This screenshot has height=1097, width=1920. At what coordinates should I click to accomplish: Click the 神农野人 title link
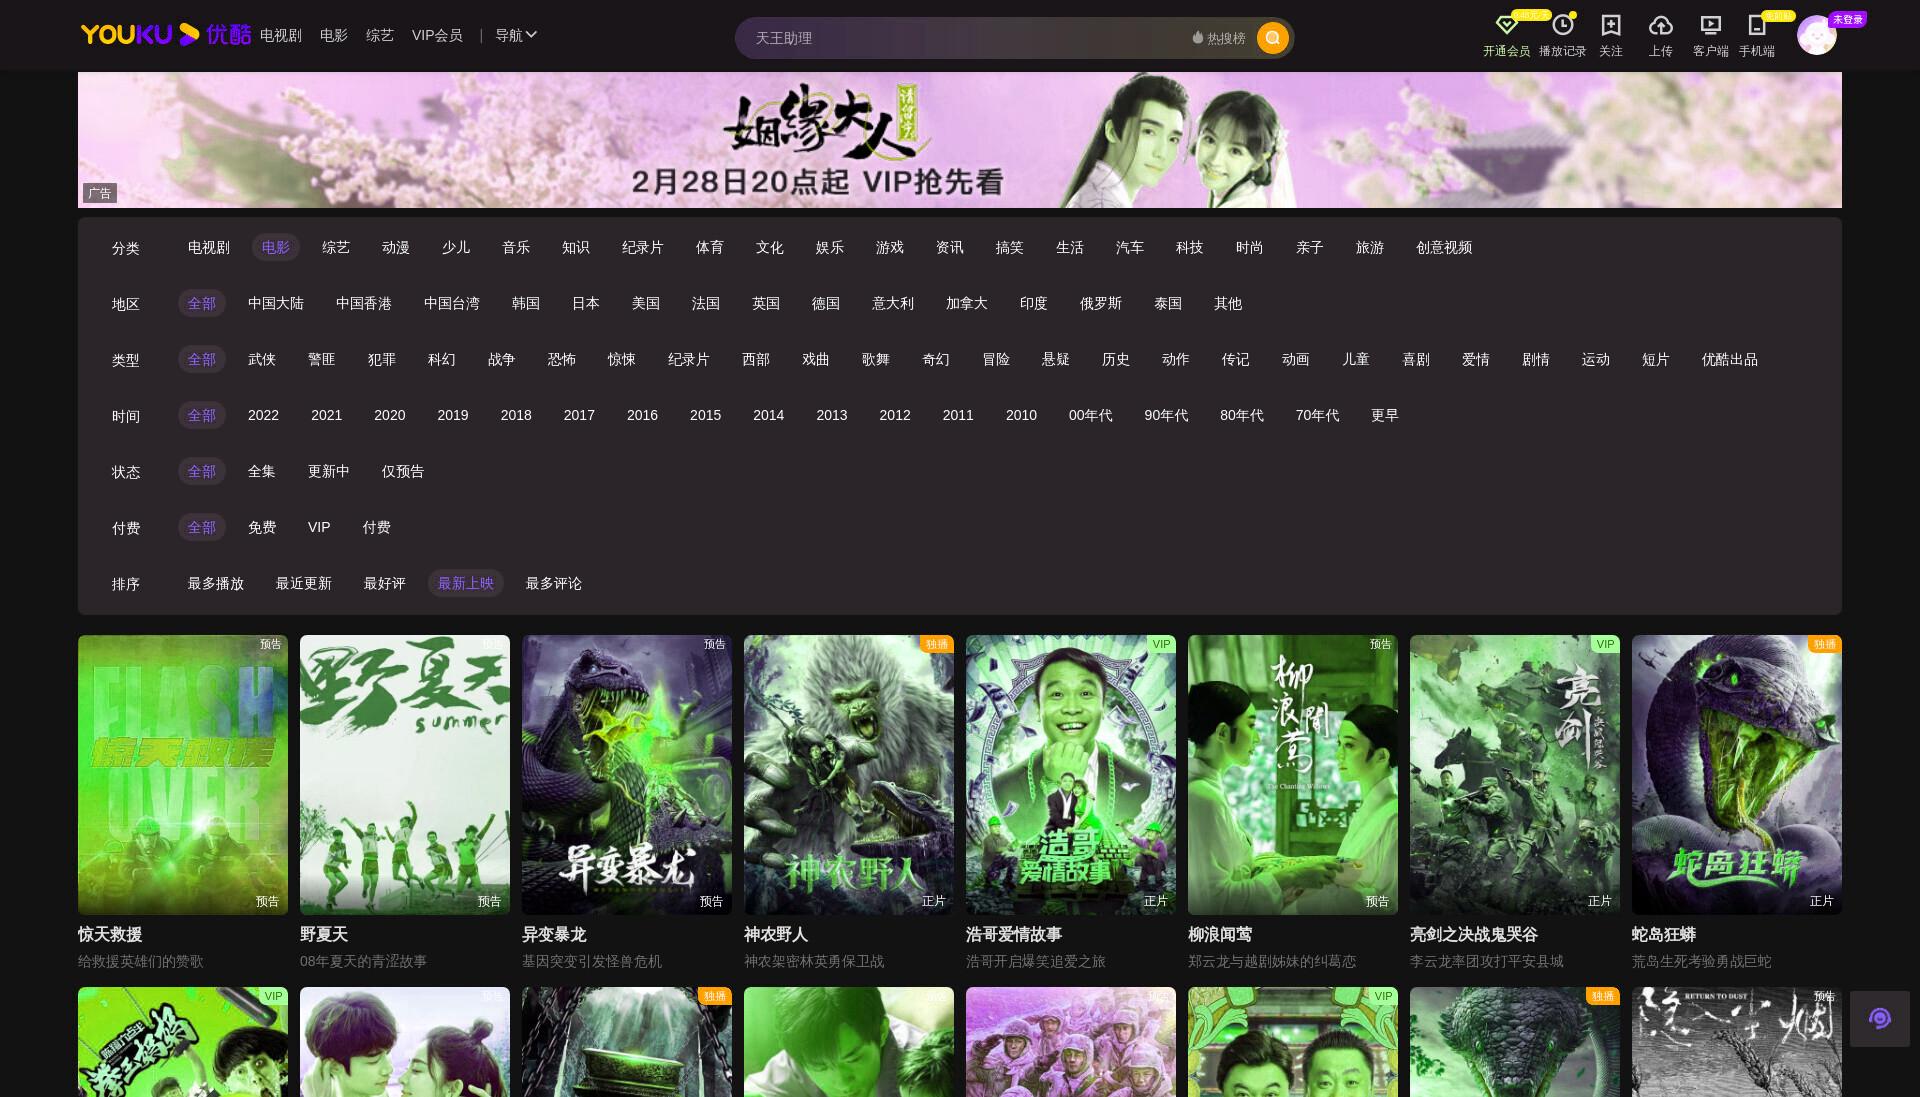[x=776, y=934]
